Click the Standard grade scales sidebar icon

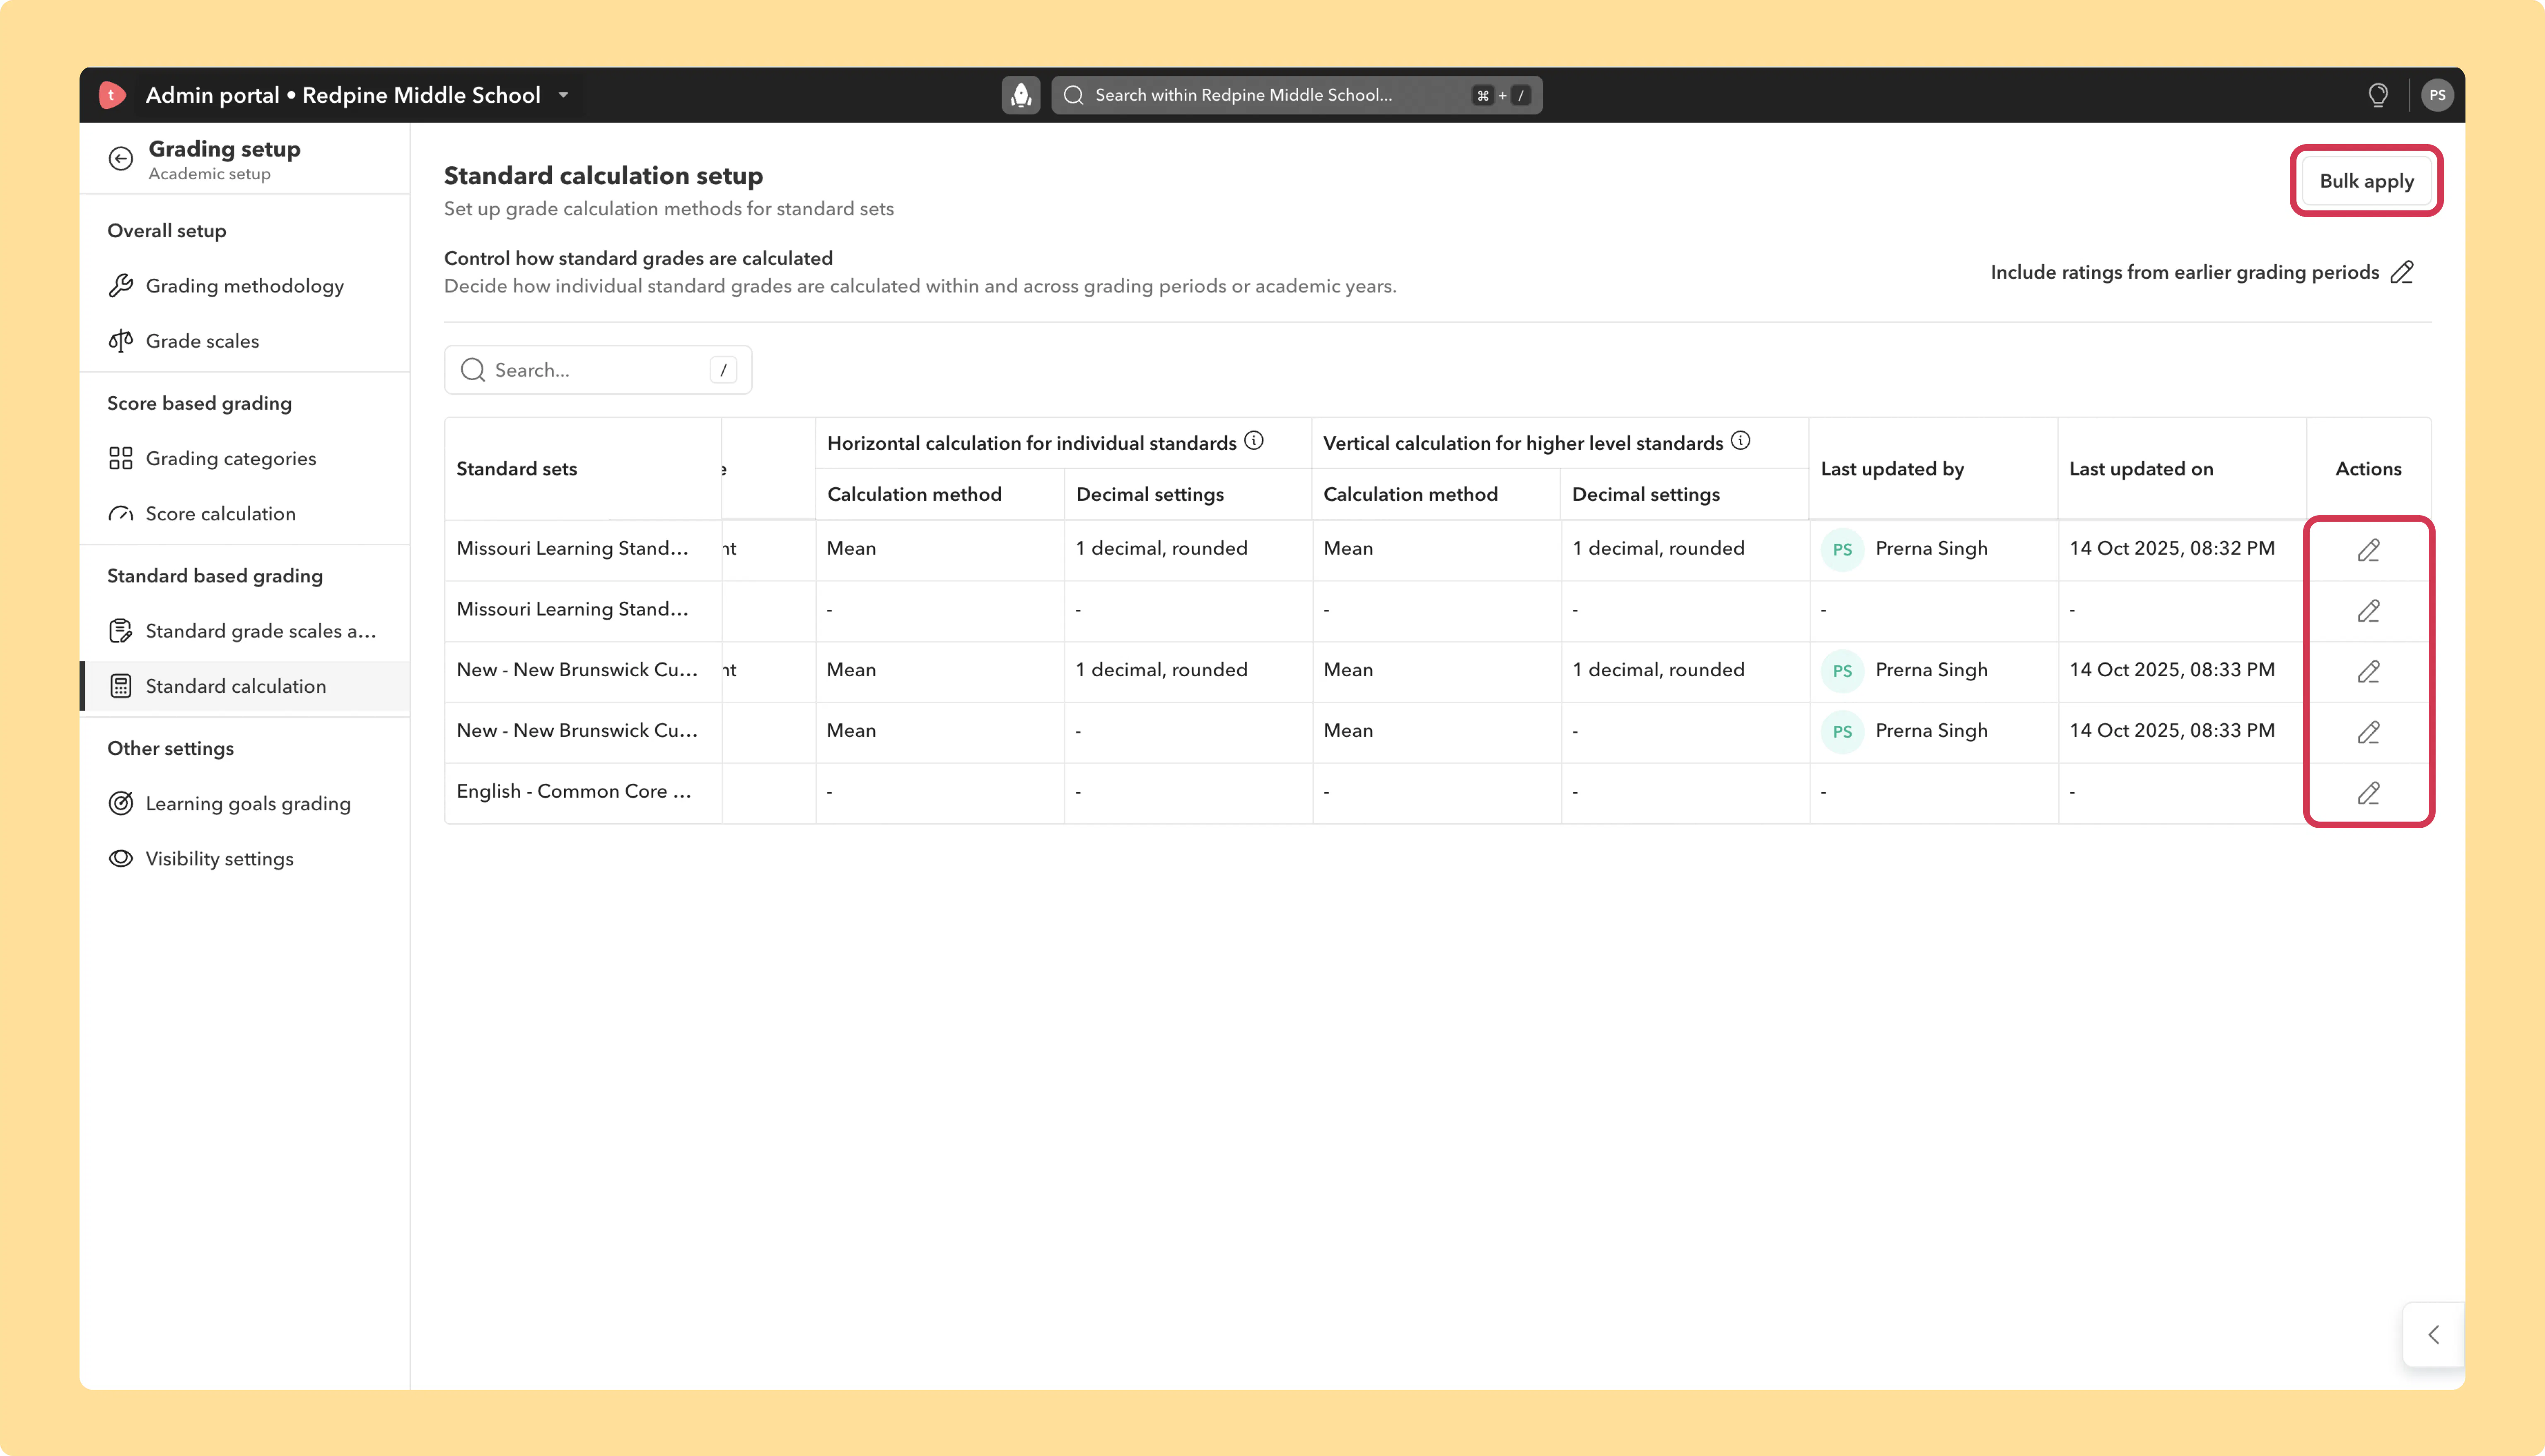(x=121, y=631)
